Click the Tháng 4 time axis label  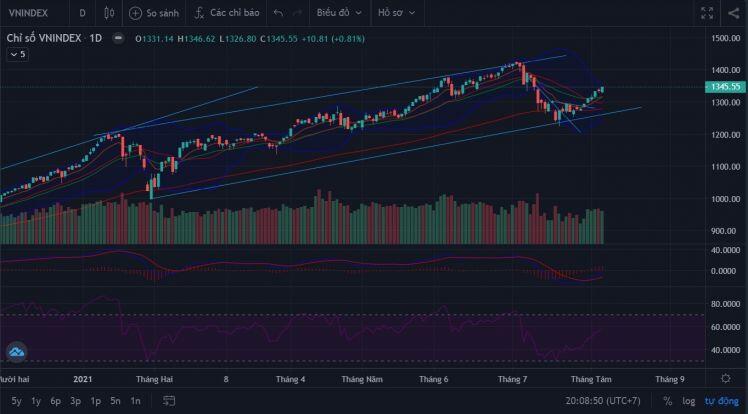coord(291,379)
